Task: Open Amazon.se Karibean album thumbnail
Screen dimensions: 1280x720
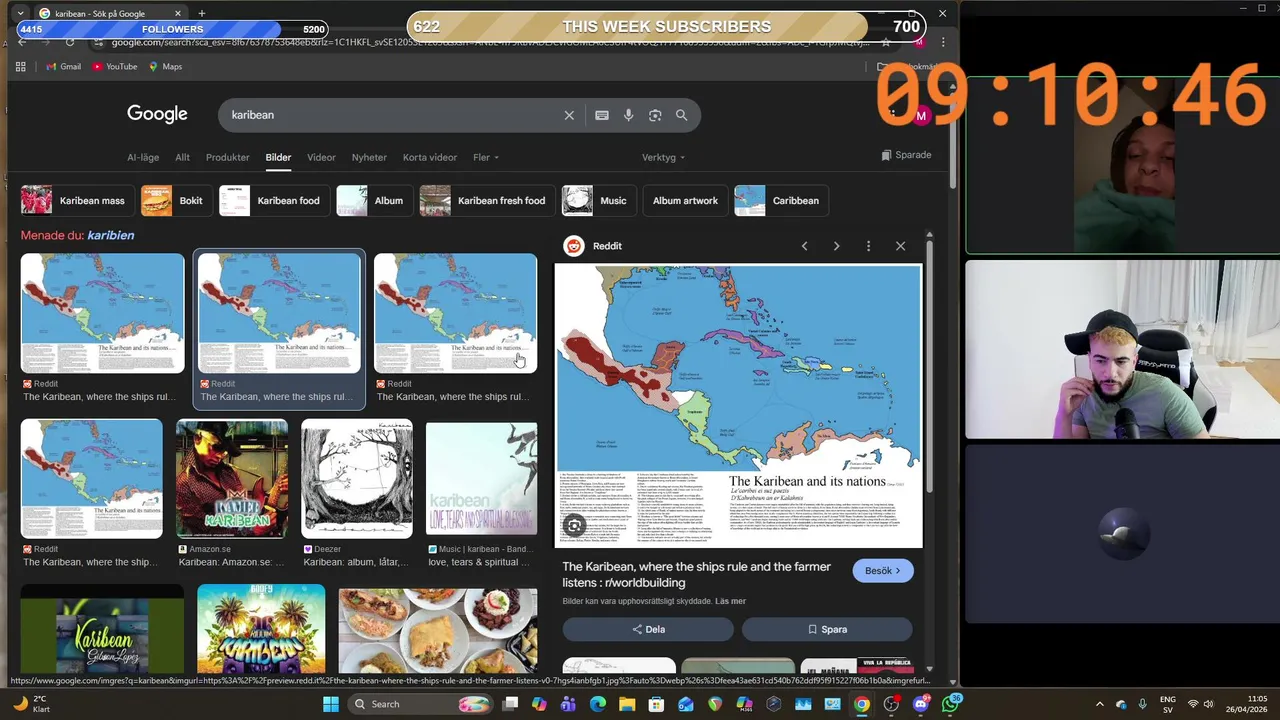Action: pos(232,479)
